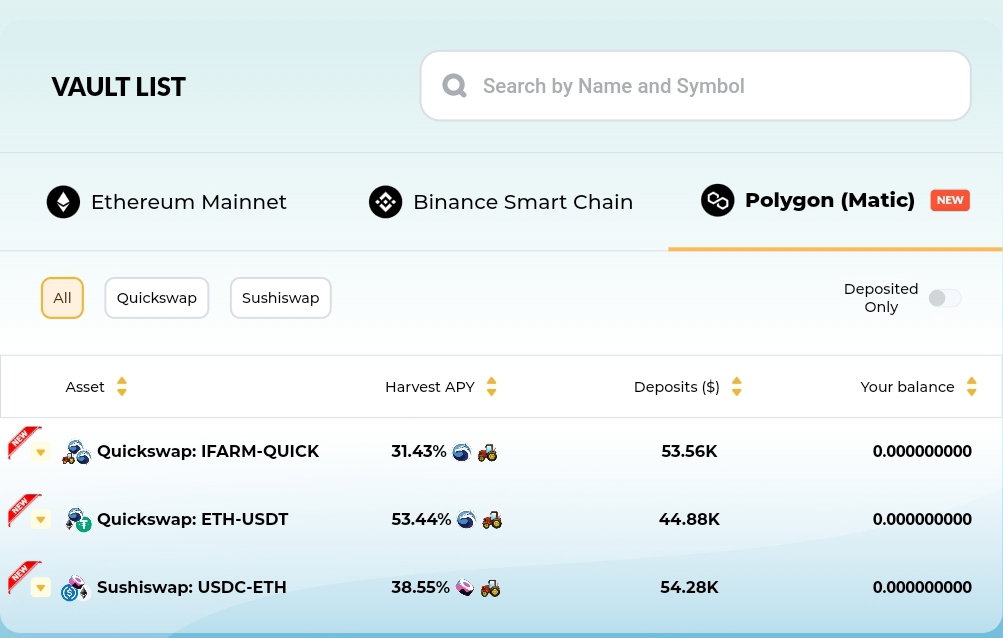The width and height of the screenshot is (1003, 638).
Task: Sort vaults by Deposits ($) arrows
Action: point(736,387)
